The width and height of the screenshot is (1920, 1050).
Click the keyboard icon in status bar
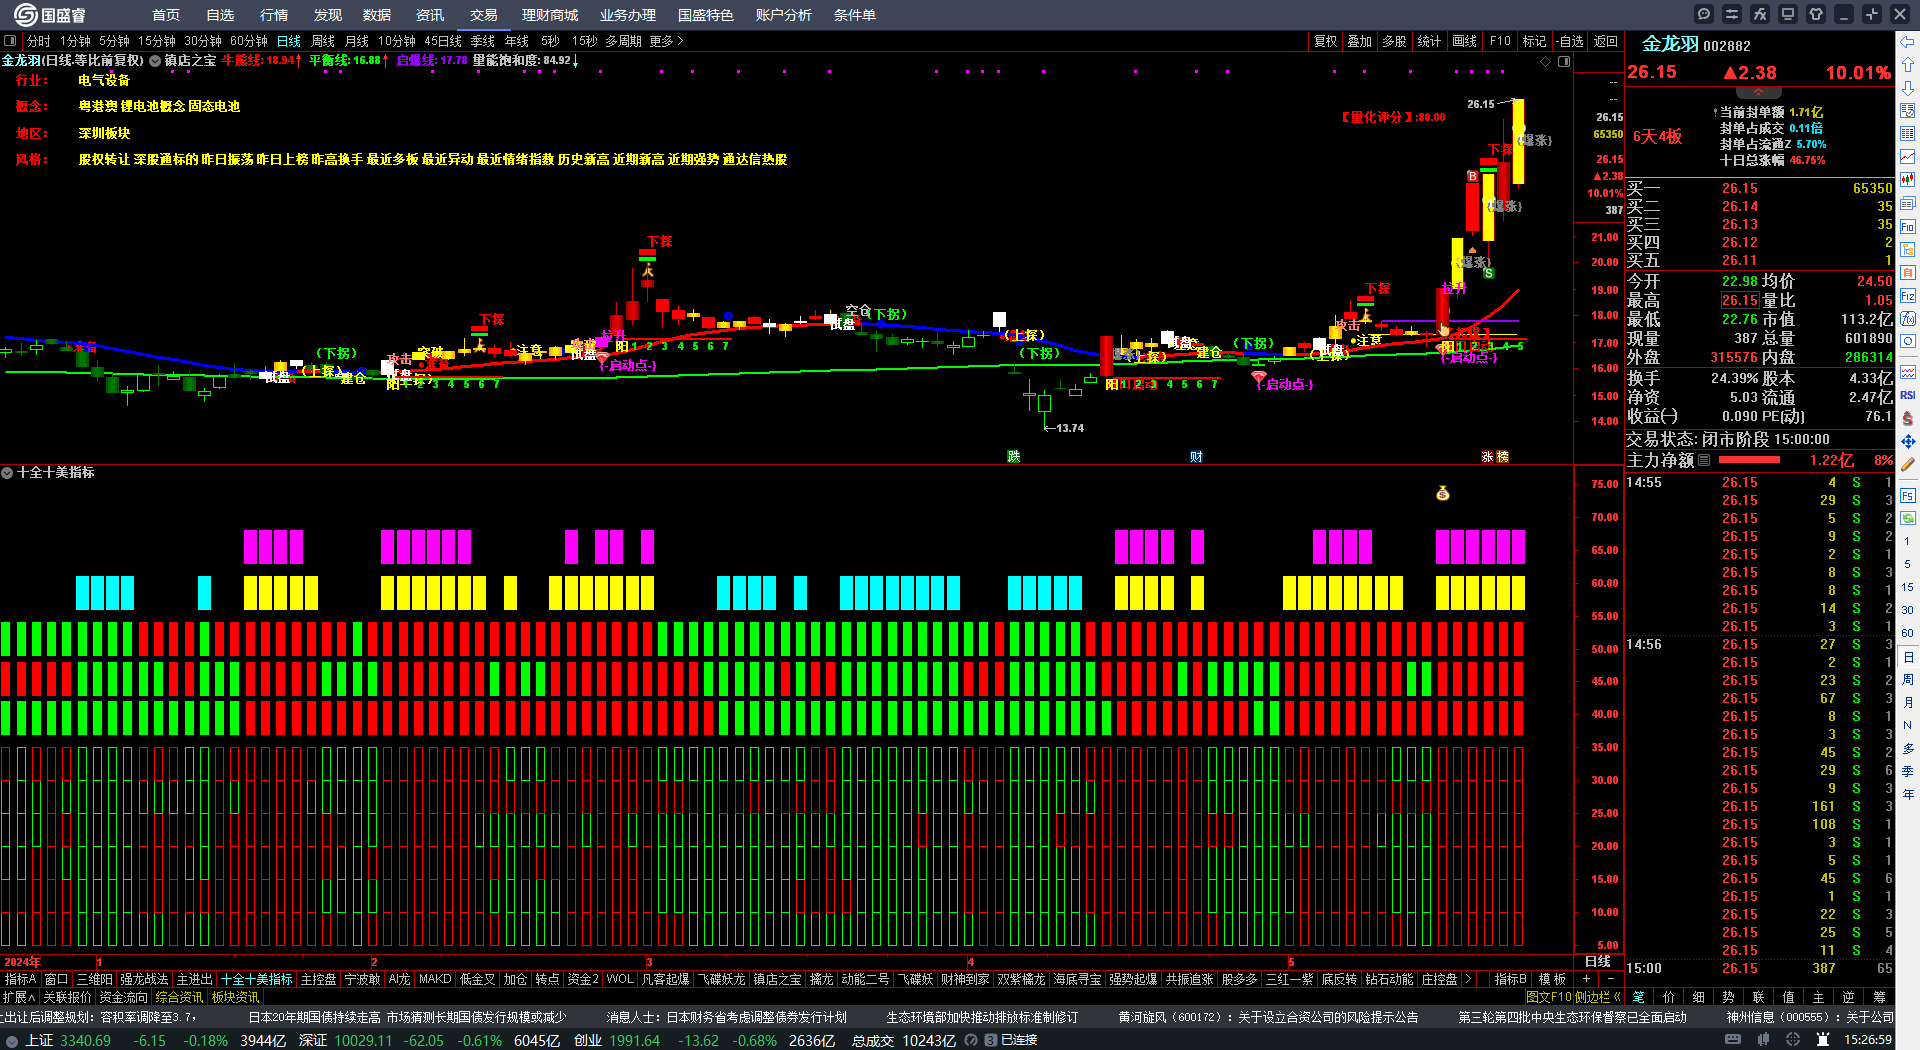click(1733, 1040)
